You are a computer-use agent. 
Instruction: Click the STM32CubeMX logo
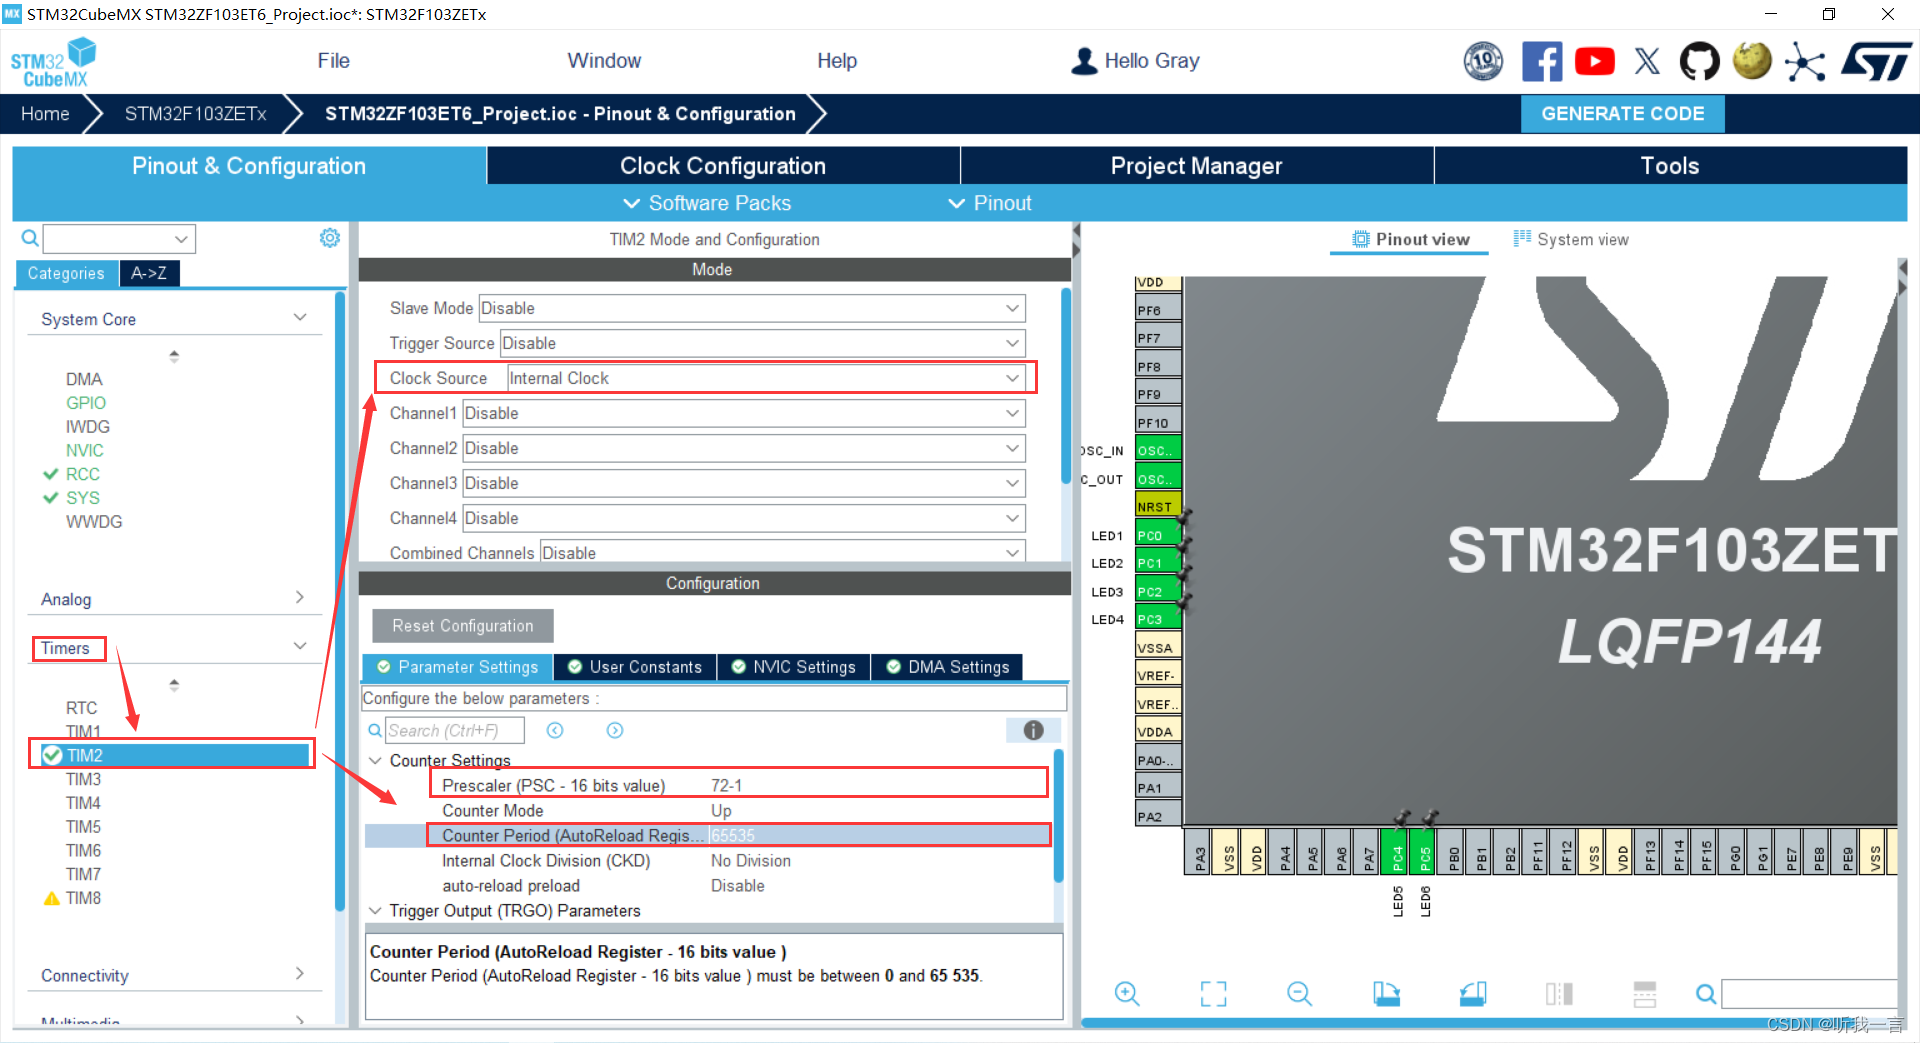pyautogui.click(x=53, y=62)
